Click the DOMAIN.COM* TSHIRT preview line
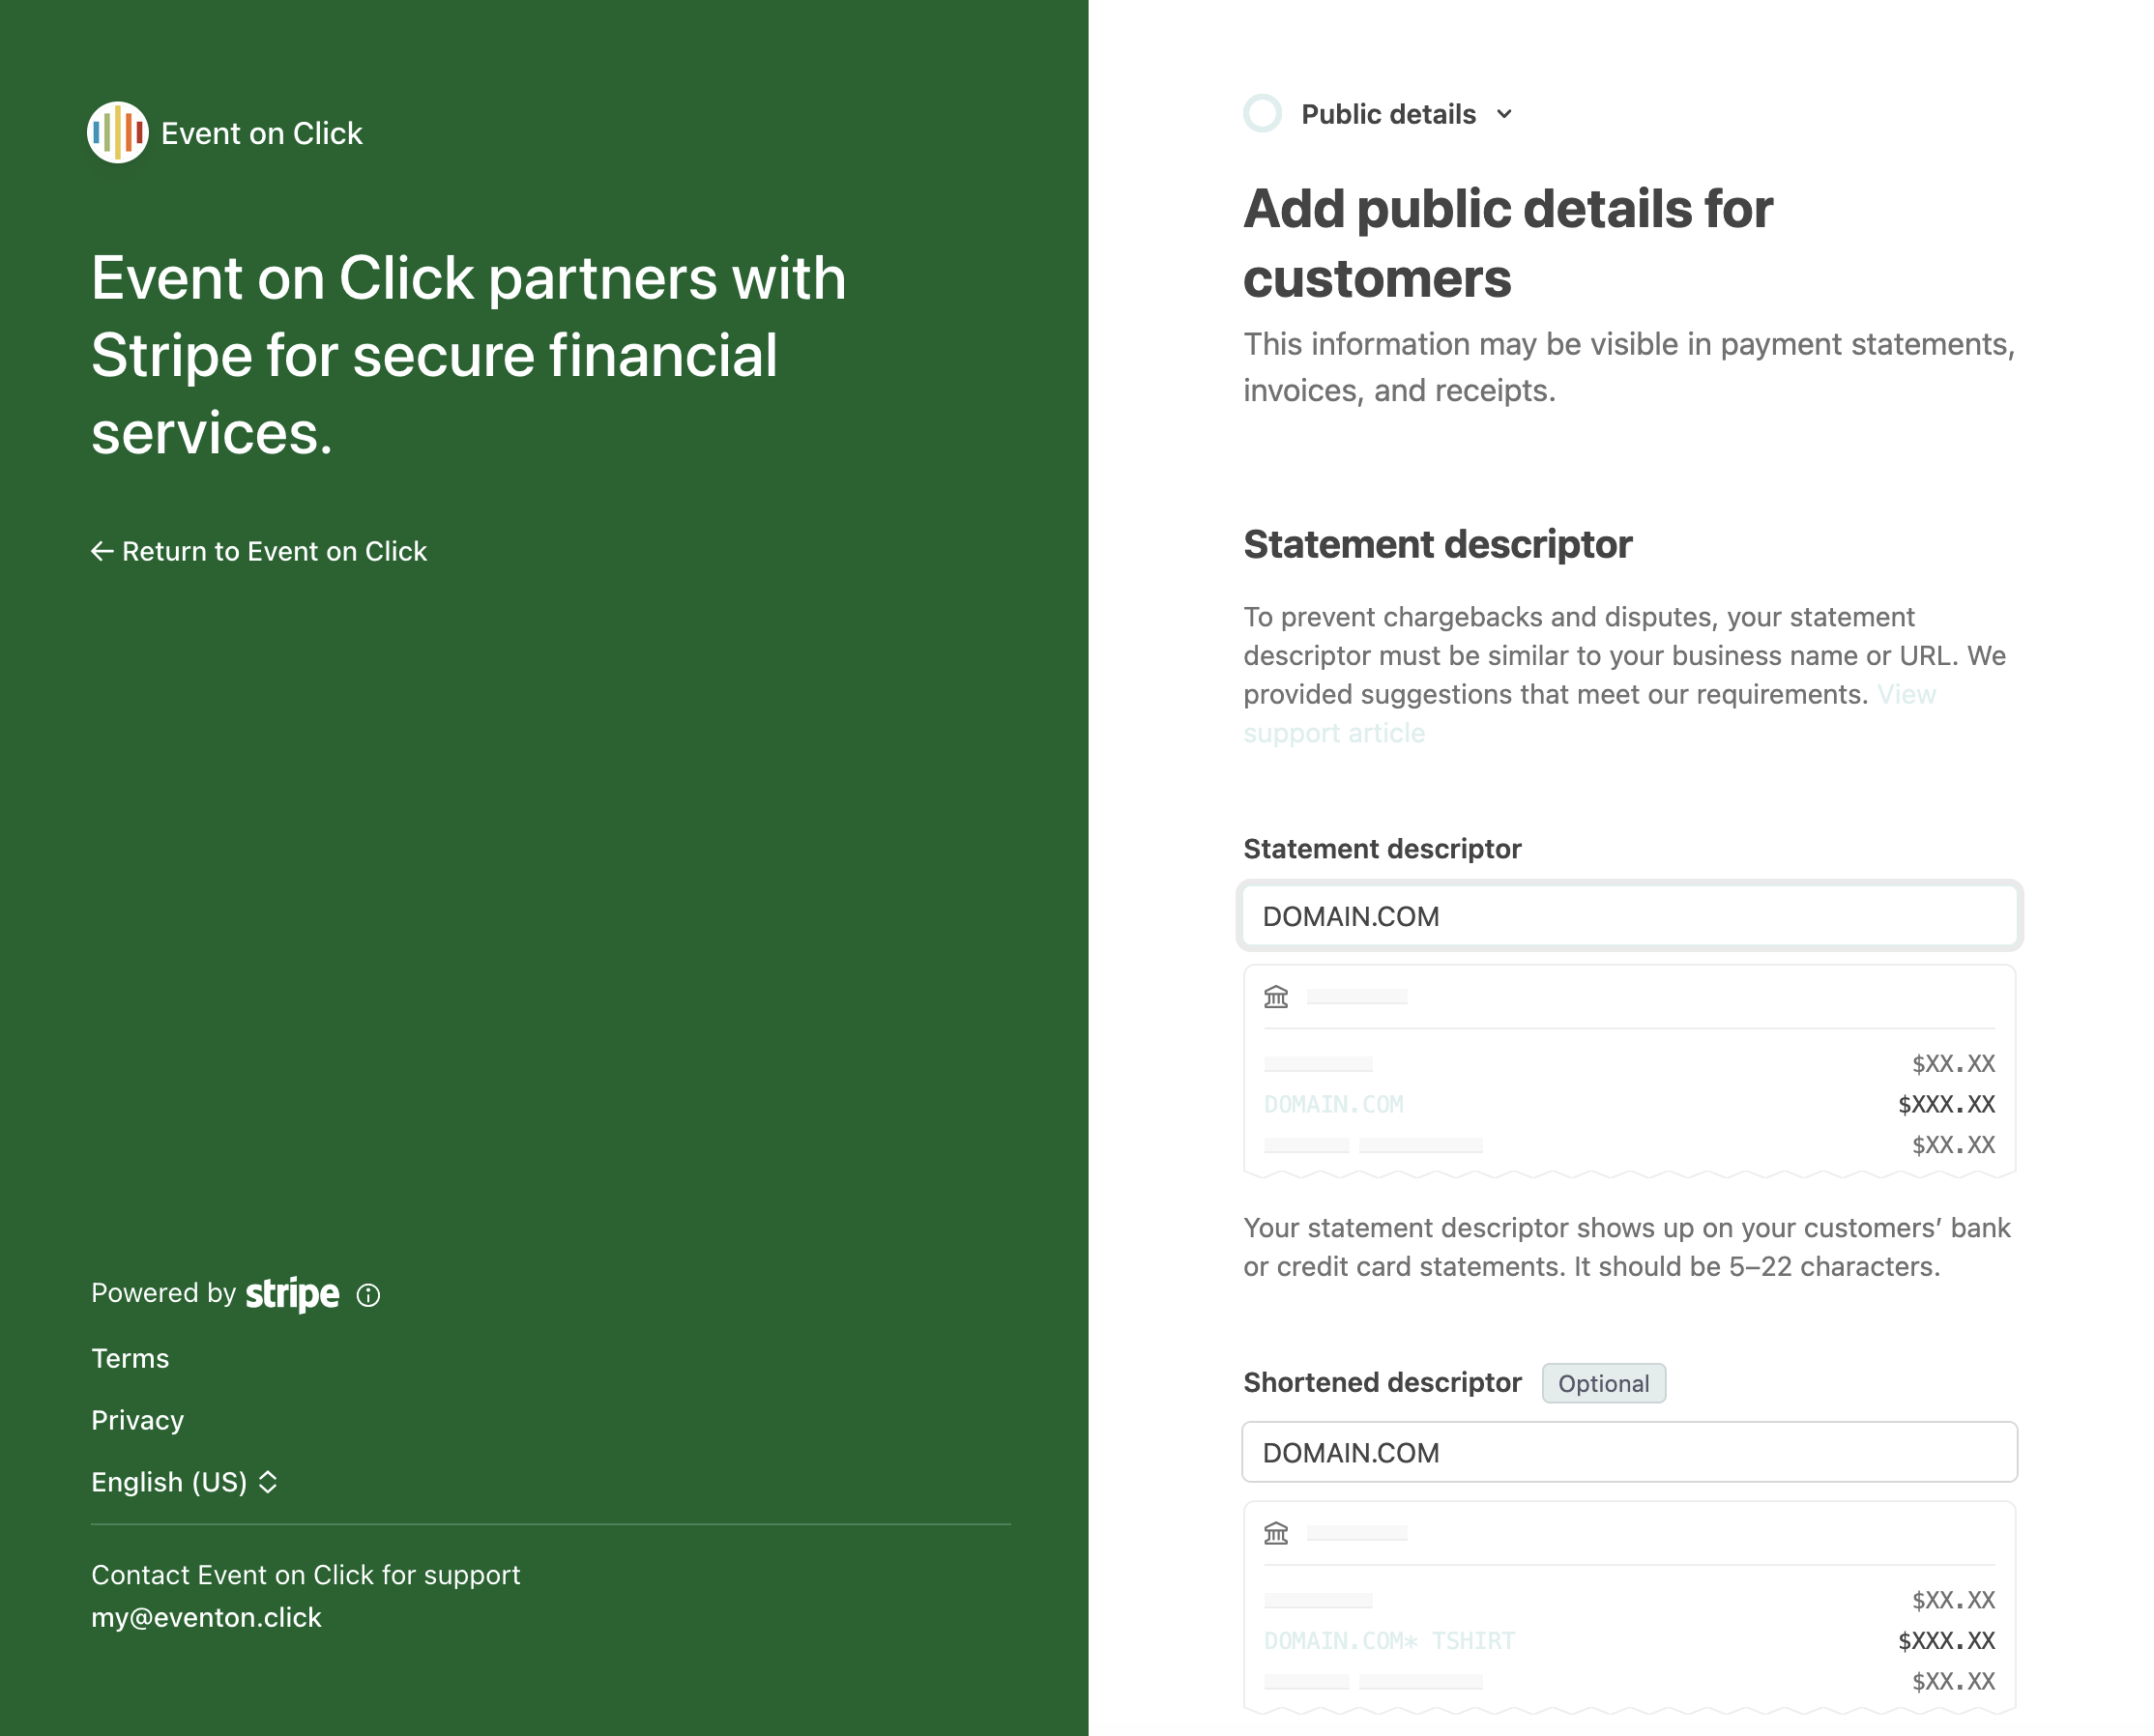Viewport: 2154px width, 1736px height. click(x=1389, y=1641)
